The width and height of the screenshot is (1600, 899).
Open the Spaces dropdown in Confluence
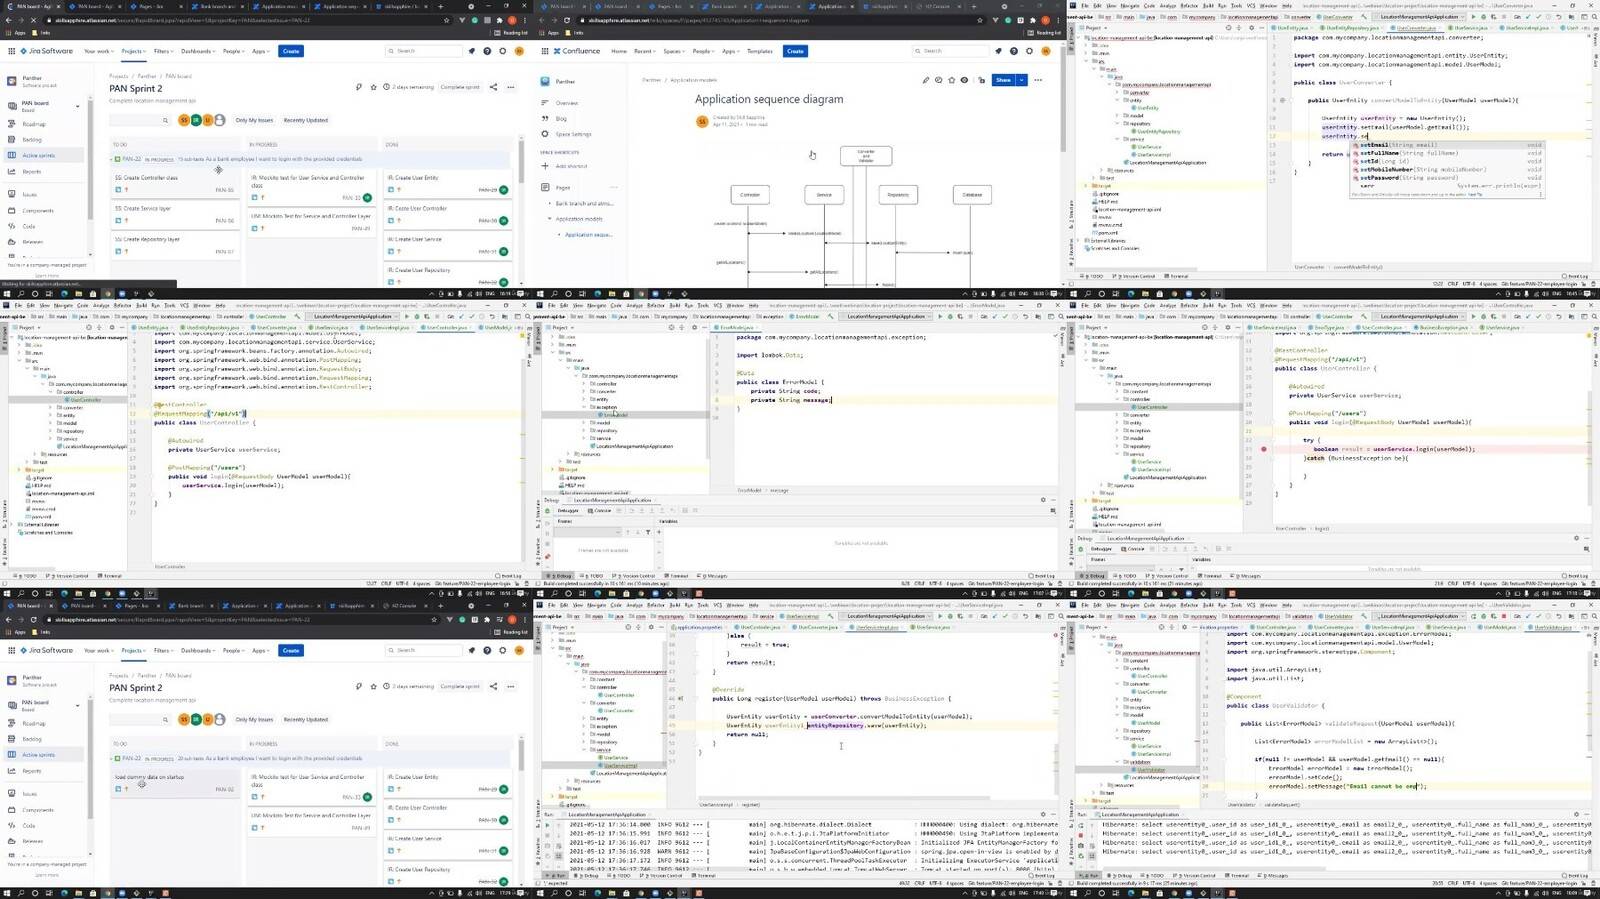[x=673, y=51]
